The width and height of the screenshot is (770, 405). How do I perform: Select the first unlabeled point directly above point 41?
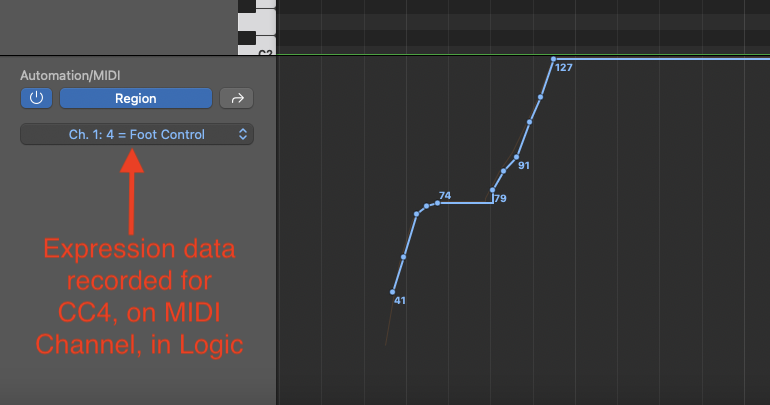403,257
